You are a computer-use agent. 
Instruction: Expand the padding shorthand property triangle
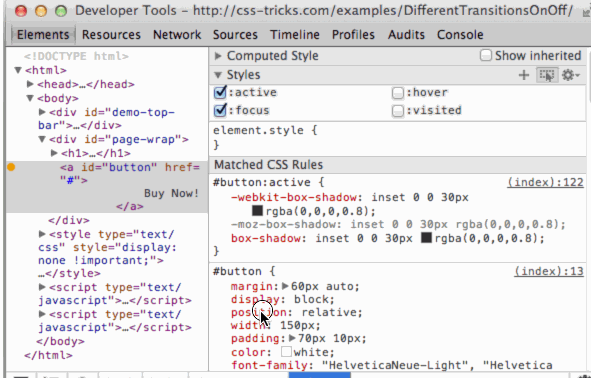292,338
